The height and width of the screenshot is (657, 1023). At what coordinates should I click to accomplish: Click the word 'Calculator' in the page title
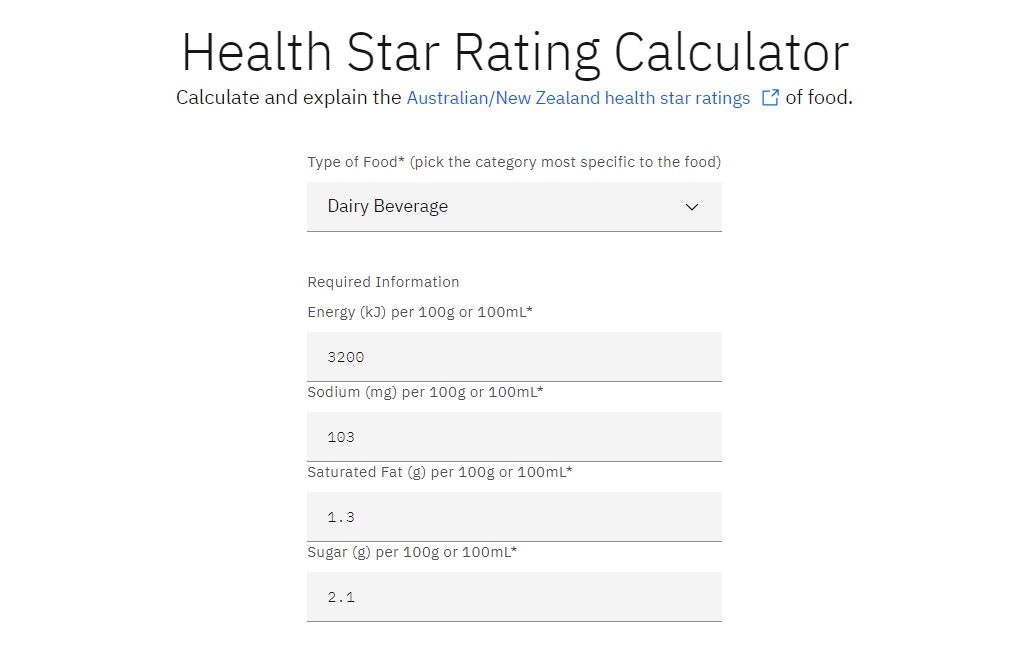(731, 52)
